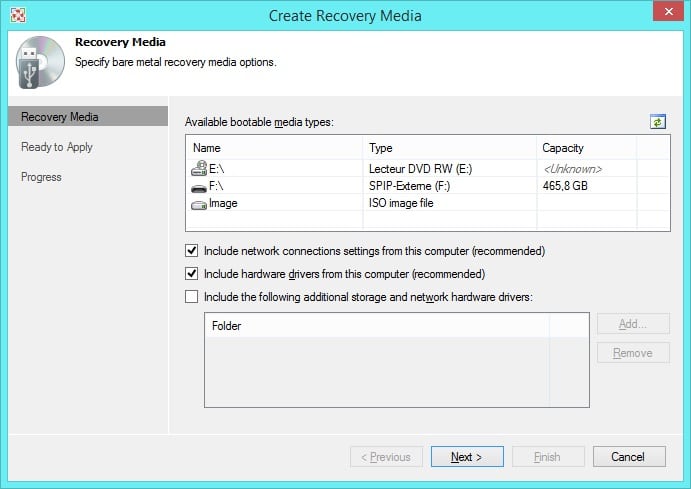The width and height of the screenshot is (691, 489).
Task: Click the refresh media list icon
Action: point(657,122)
